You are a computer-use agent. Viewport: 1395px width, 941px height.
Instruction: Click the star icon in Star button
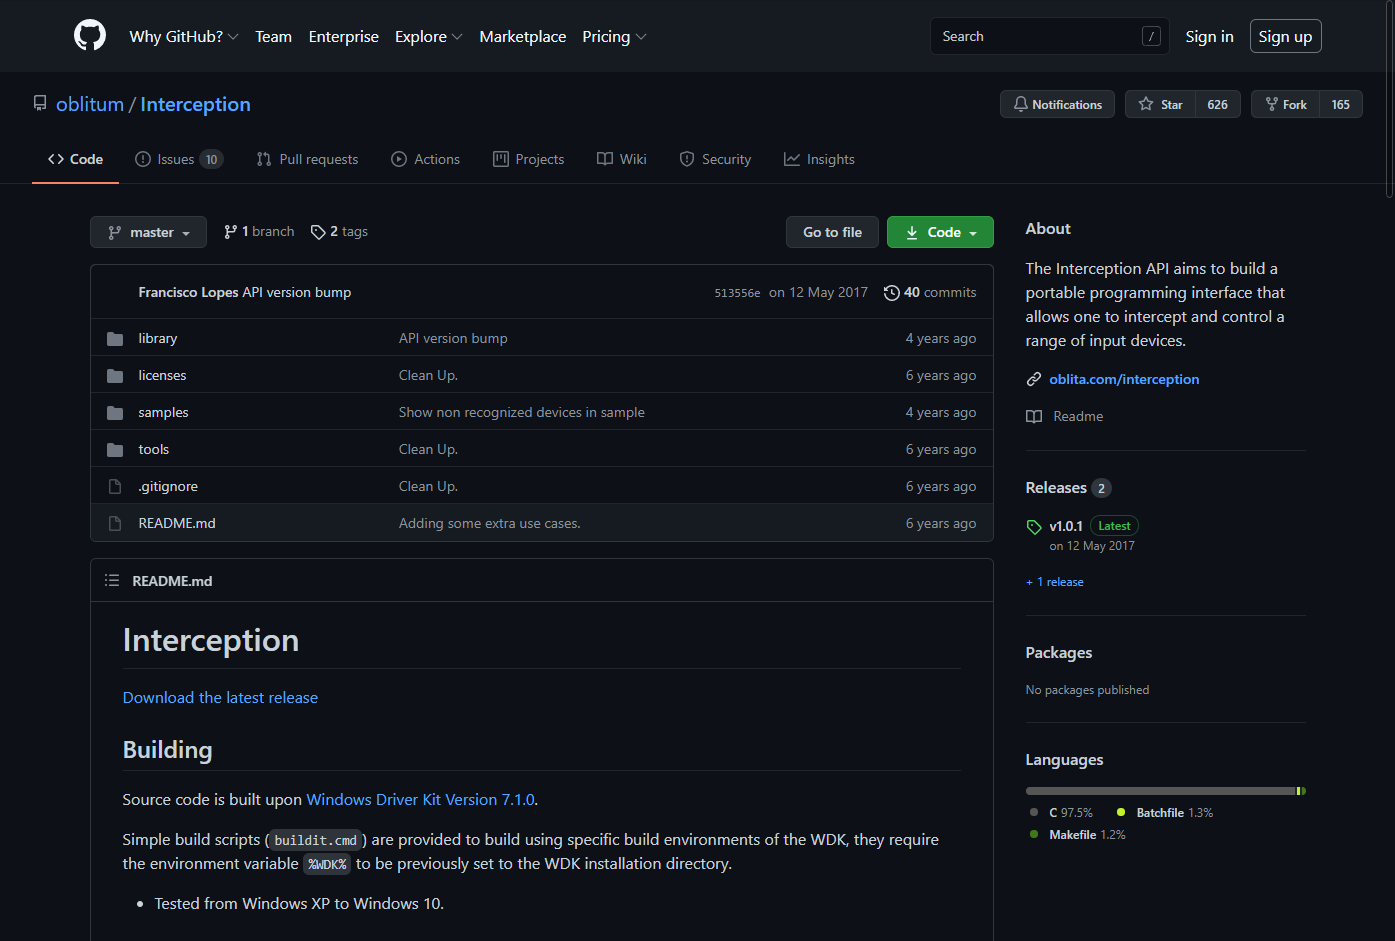point(1146,104)
